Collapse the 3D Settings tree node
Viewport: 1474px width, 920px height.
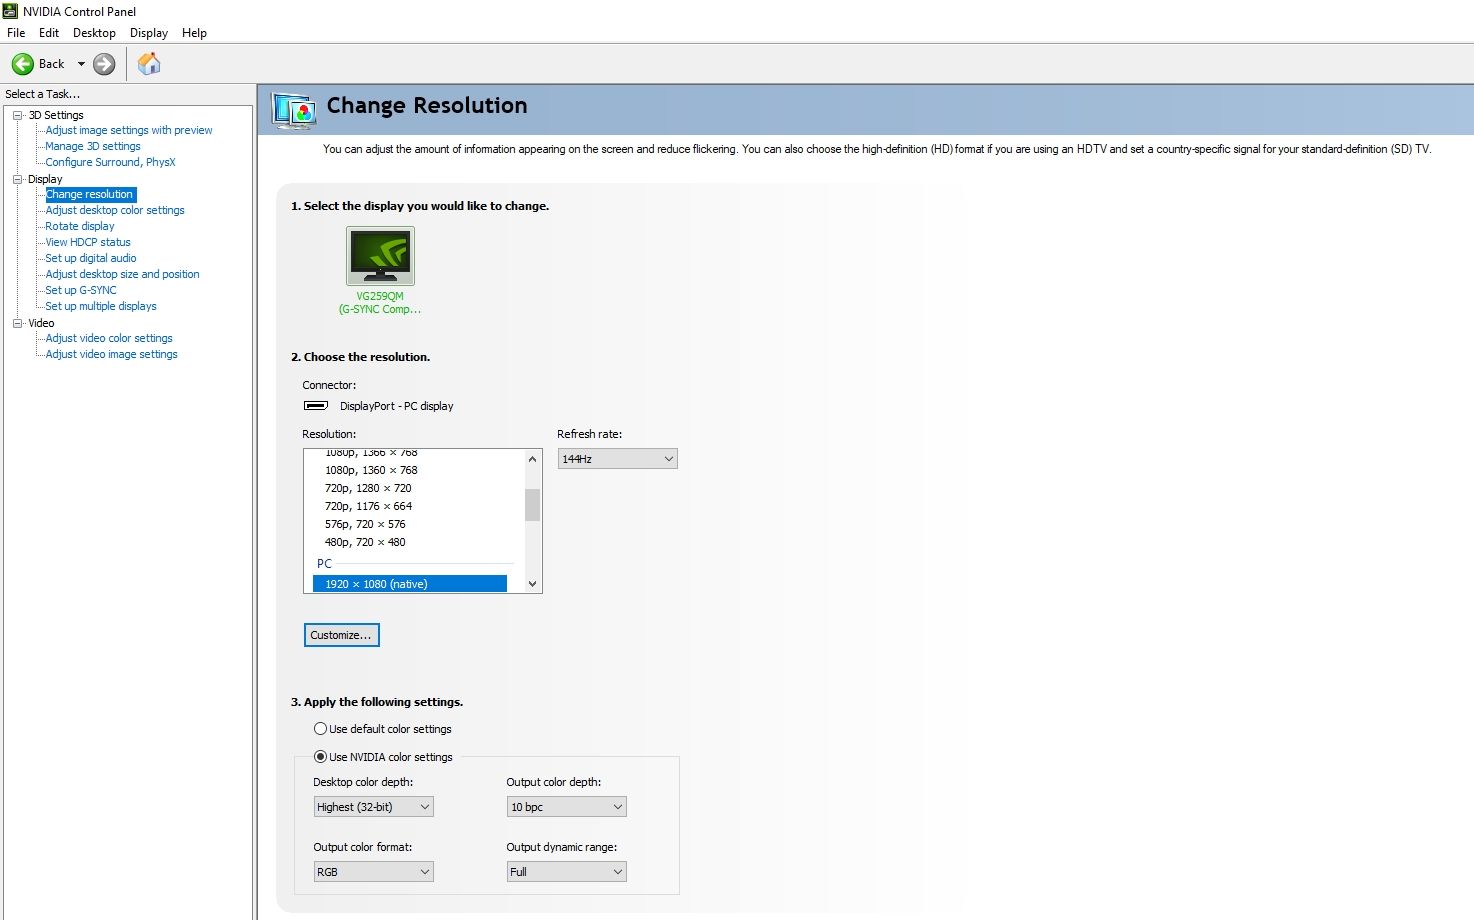(x=17, y=115)
